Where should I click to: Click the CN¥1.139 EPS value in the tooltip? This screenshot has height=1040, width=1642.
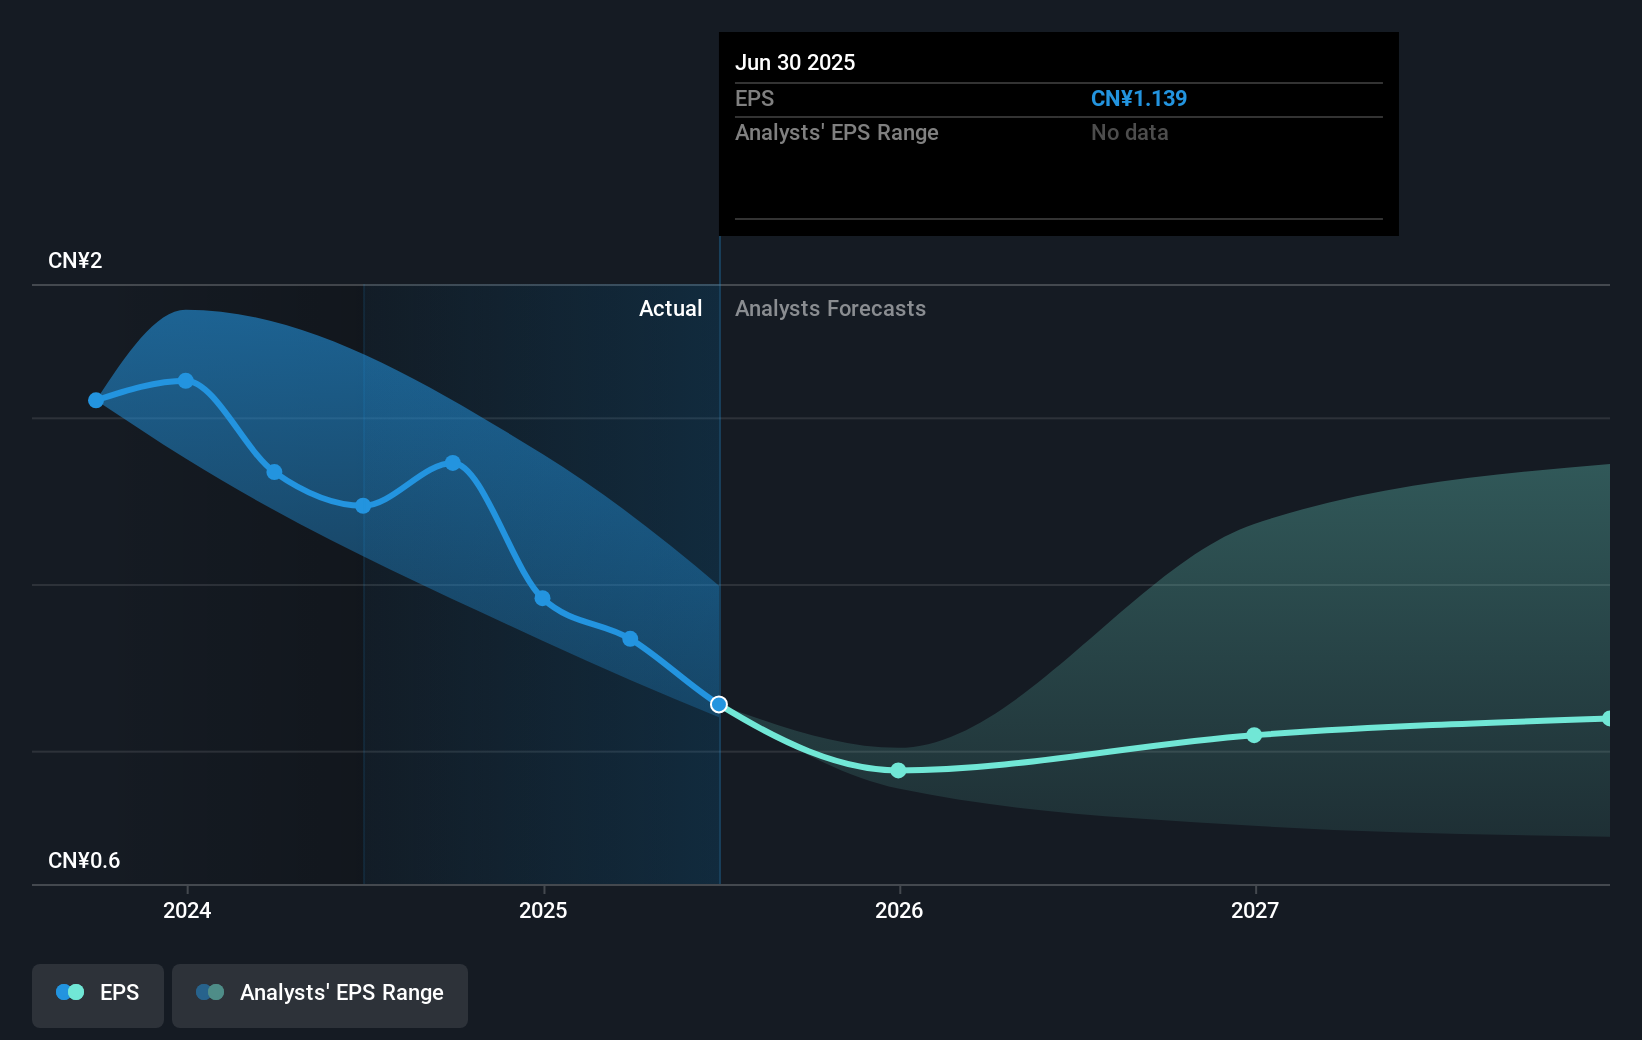[x=1138, y=99]
